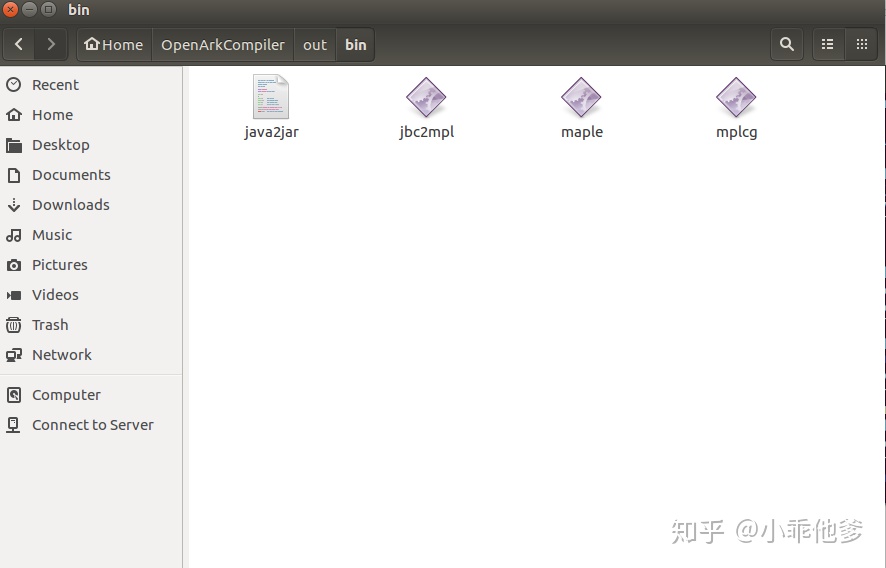Click the Downloads arrow icon in sidebar

[x=14, y=205]
